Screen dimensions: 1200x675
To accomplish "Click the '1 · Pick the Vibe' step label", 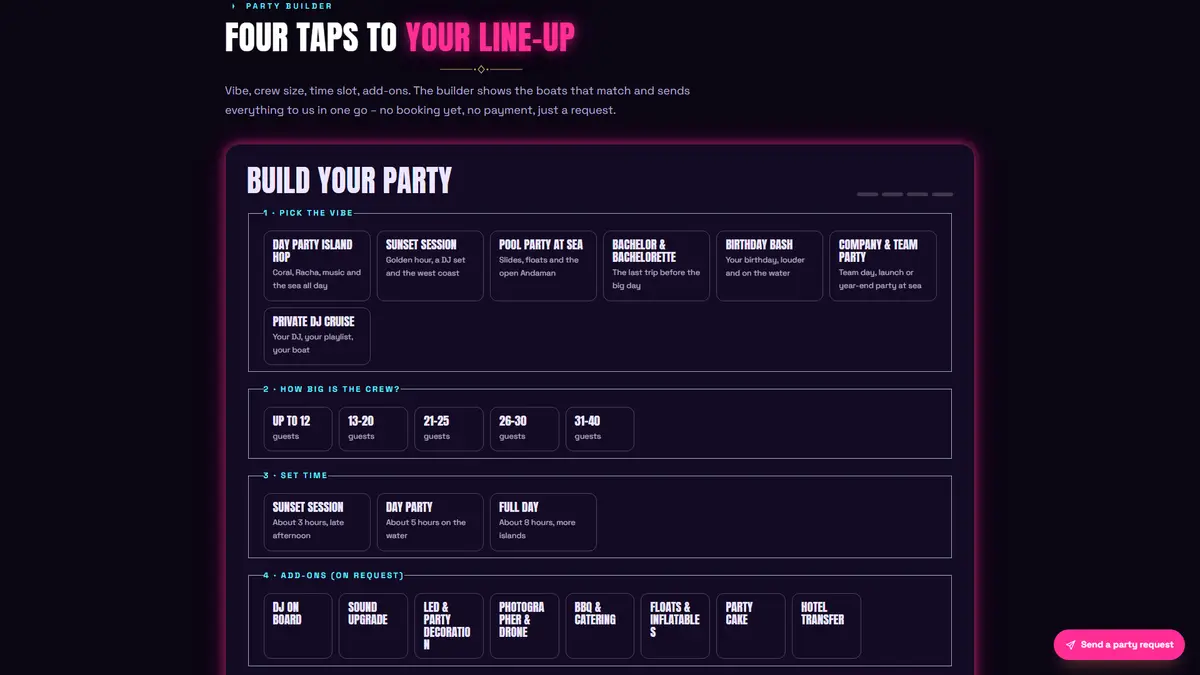I will [x=308, y=213].
